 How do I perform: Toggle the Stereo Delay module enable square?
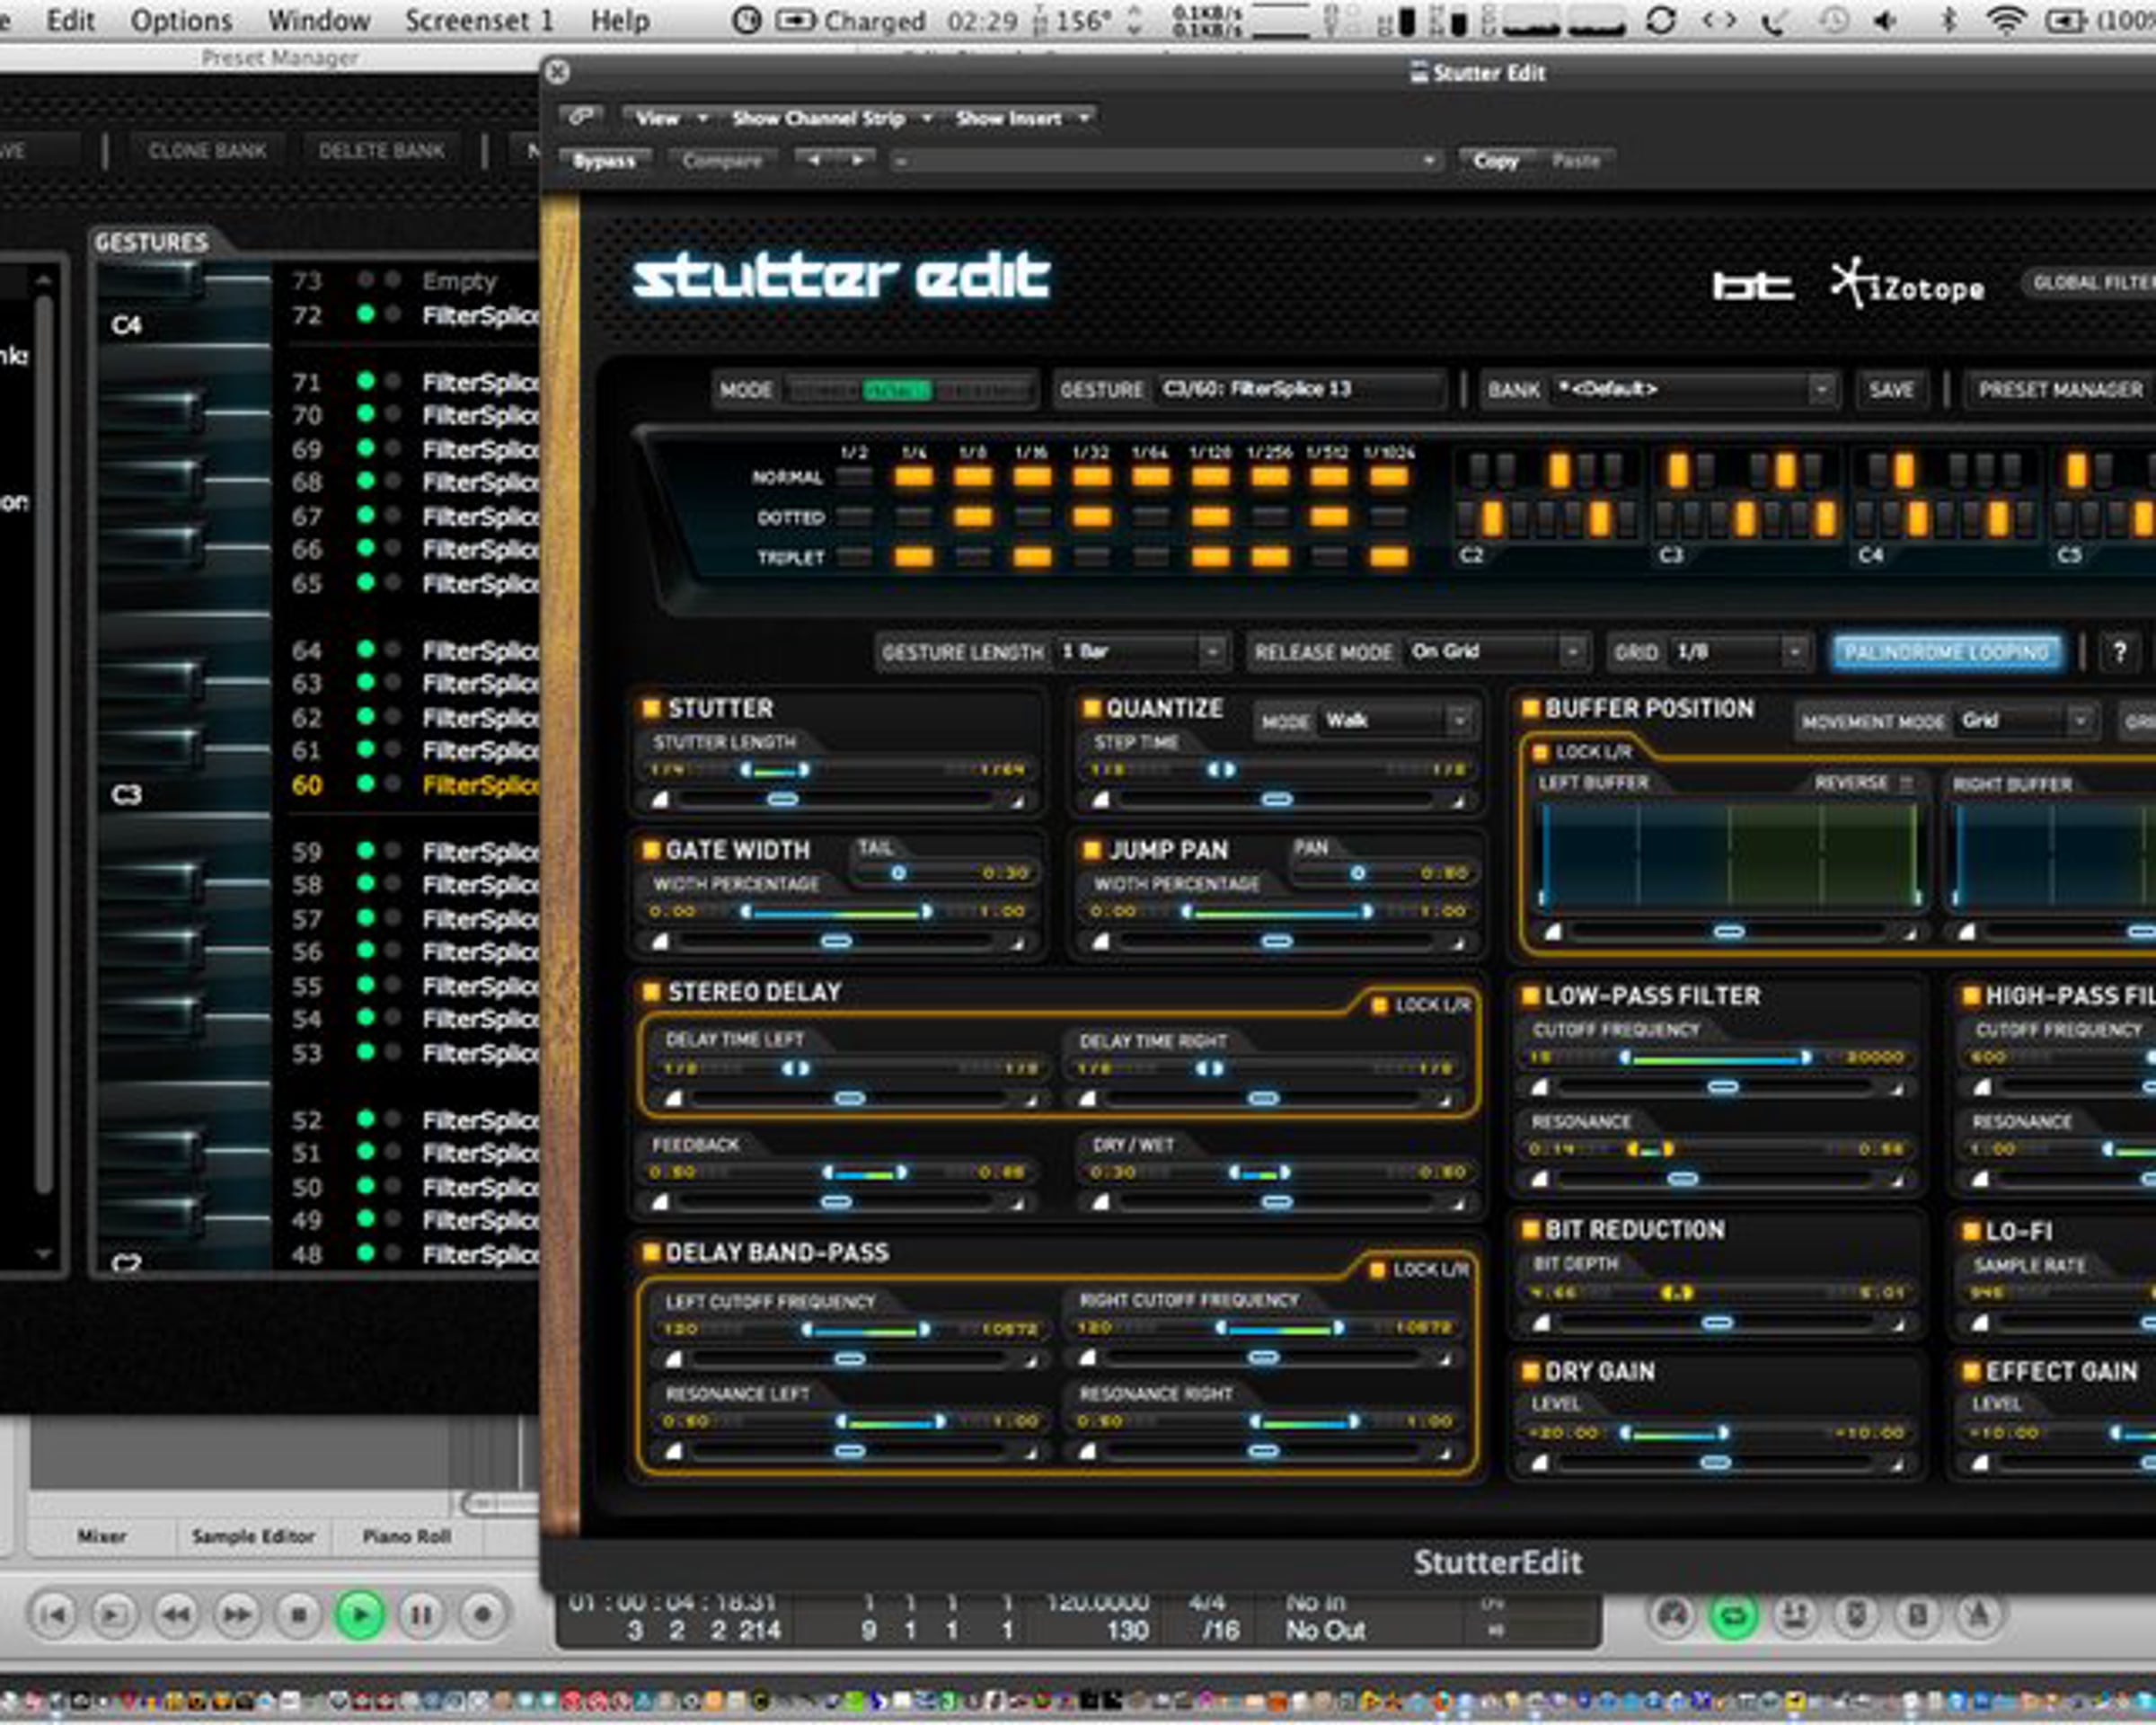point(651,992)
